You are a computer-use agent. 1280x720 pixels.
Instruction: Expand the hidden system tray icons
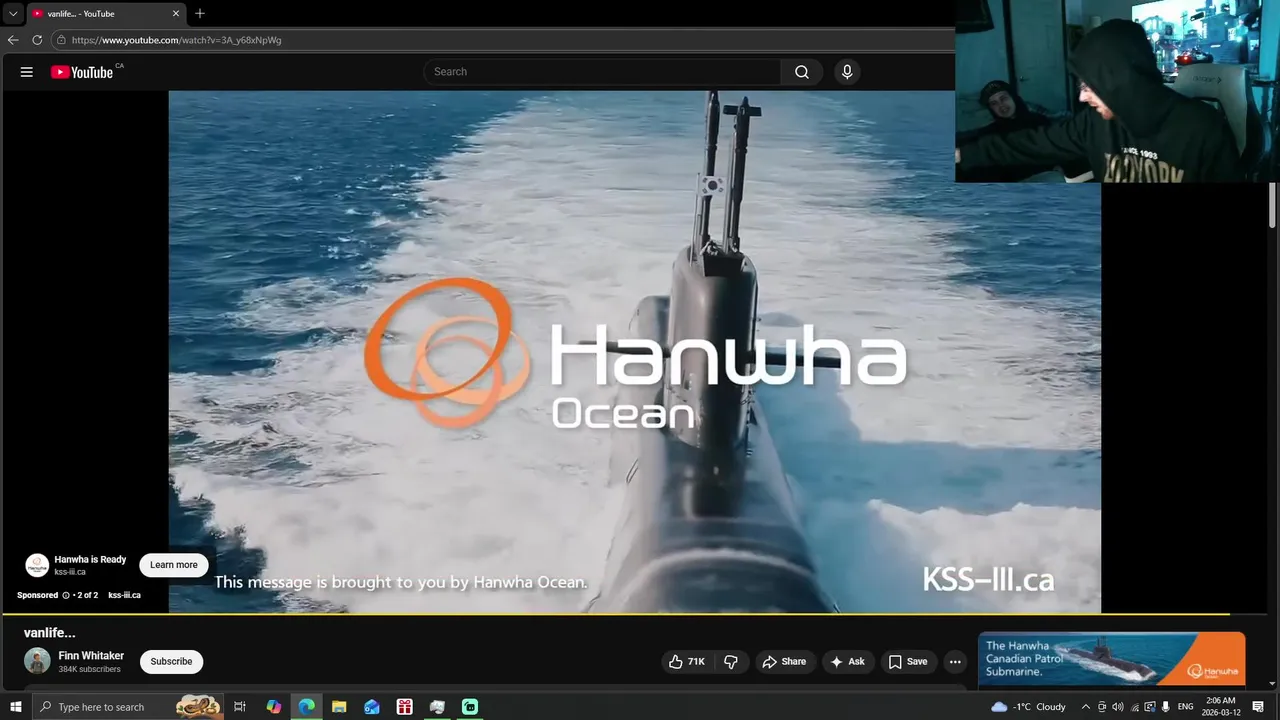click(x=1086, y=707)
